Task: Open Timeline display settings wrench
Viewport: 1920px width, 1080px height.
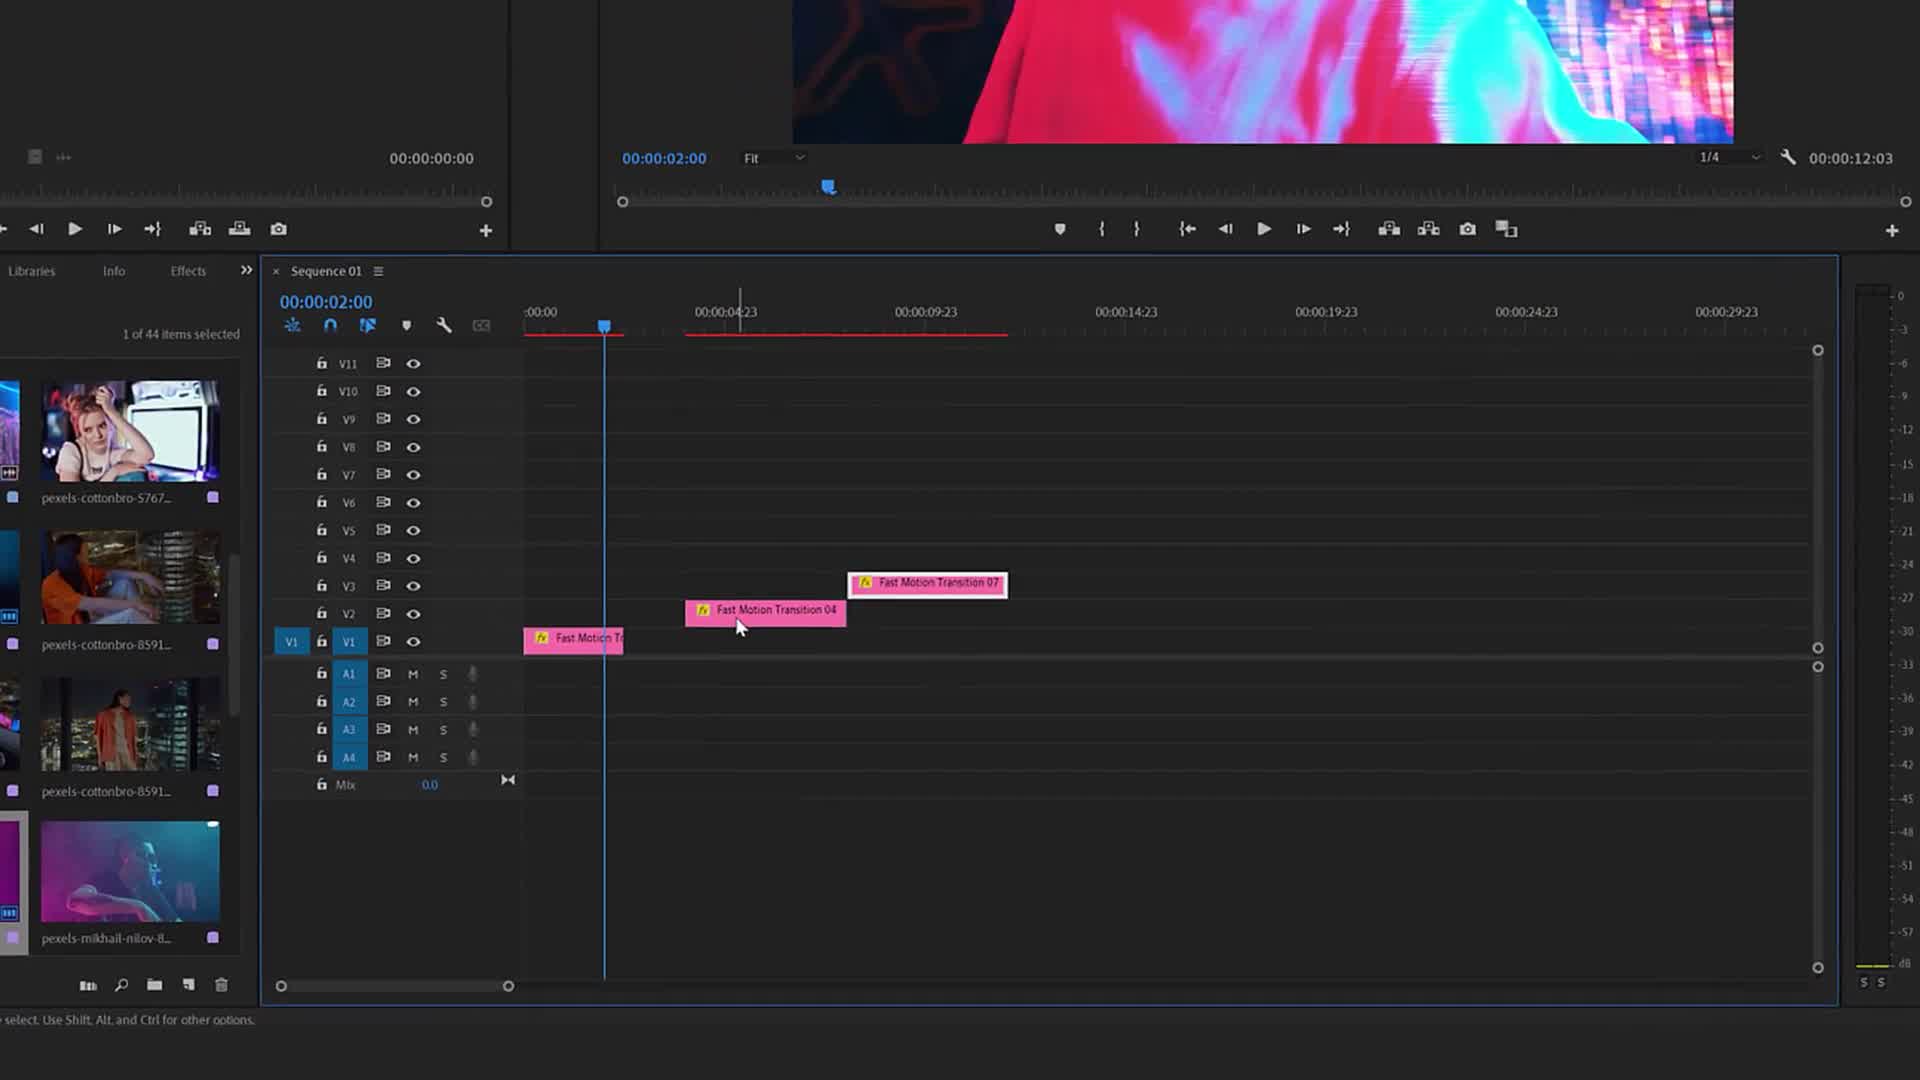Action: 444,325
